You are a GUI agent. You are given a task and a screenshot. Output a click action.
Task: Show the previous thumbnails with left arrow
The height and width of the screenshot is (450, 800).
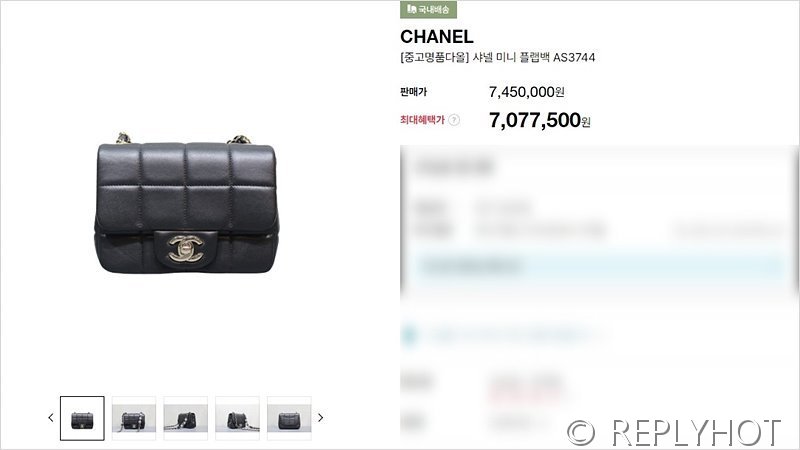tap(51, 418)
